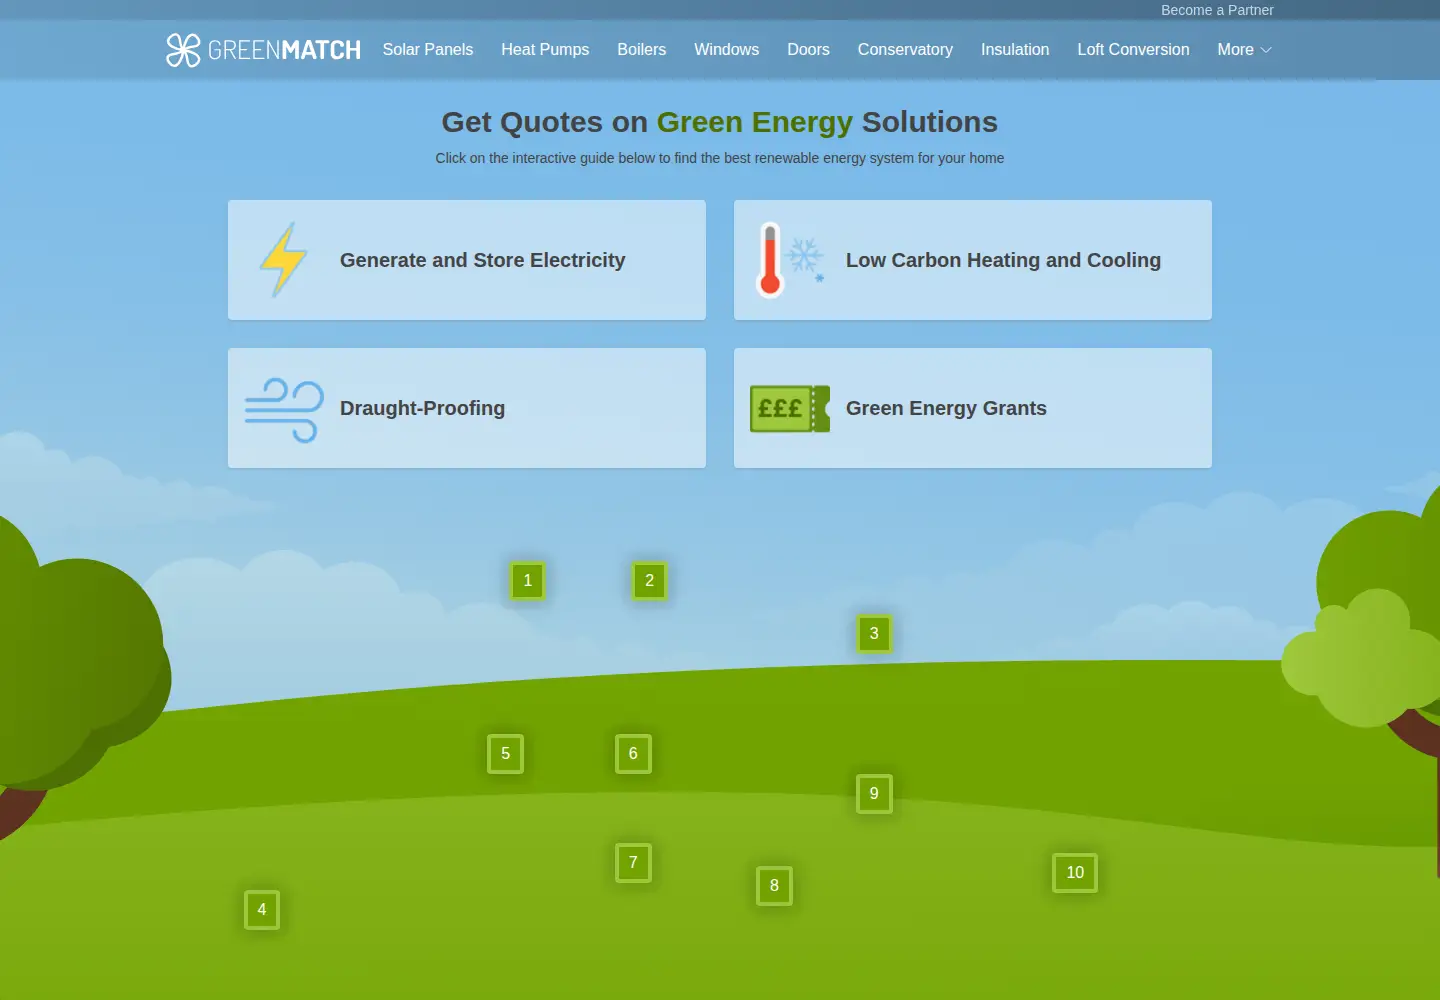Open the Solar Panels menu item
Screen dimensions: 1440x1000
coord(428,50)
